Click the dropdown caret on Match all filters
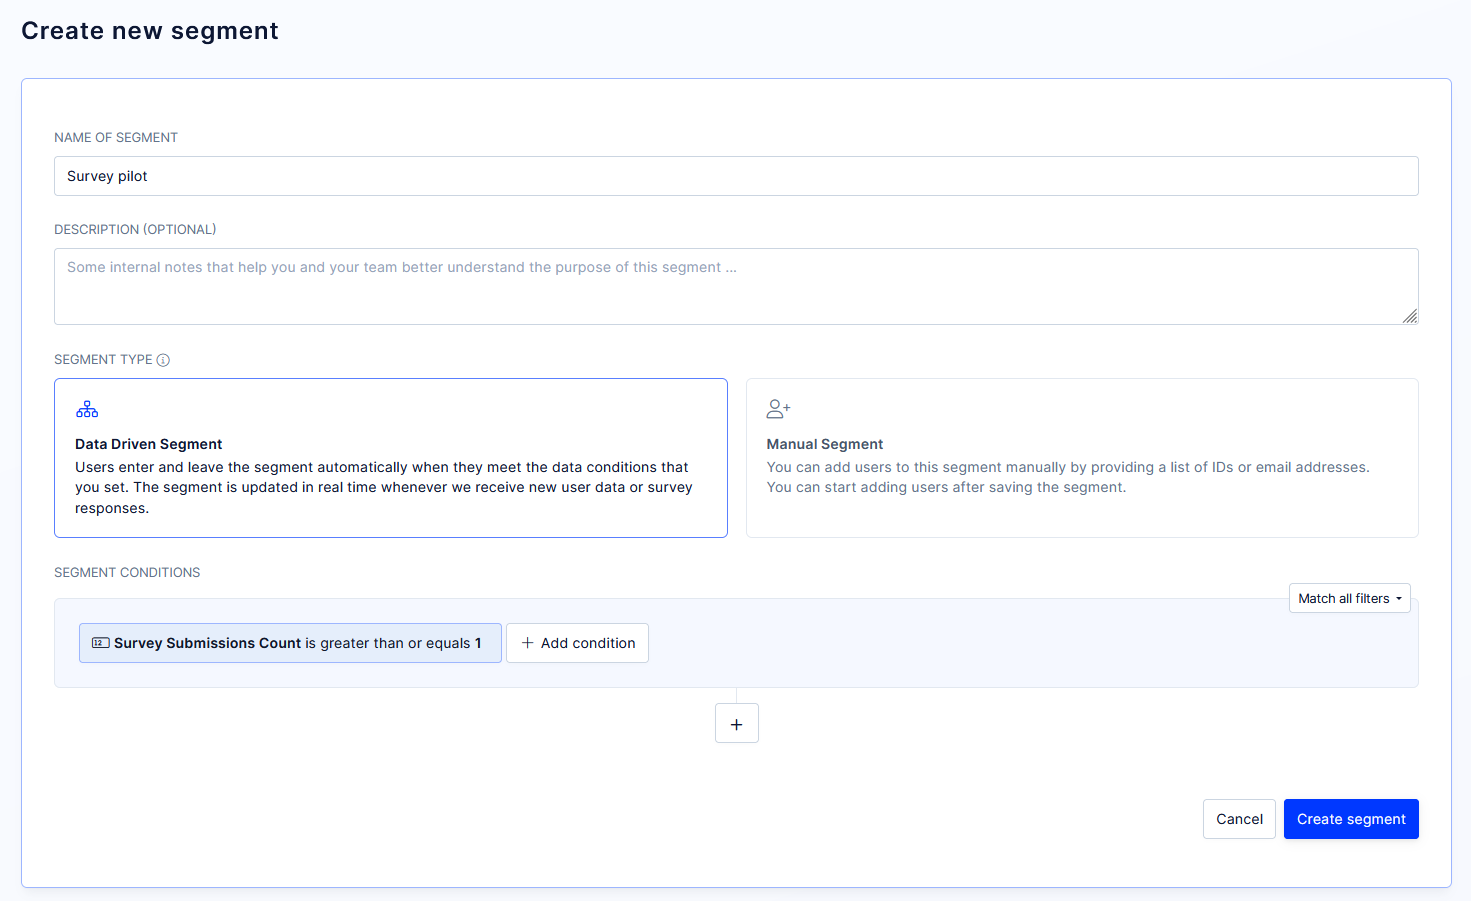Screen dimensions: 1471x901 [x=1396, y=598]
